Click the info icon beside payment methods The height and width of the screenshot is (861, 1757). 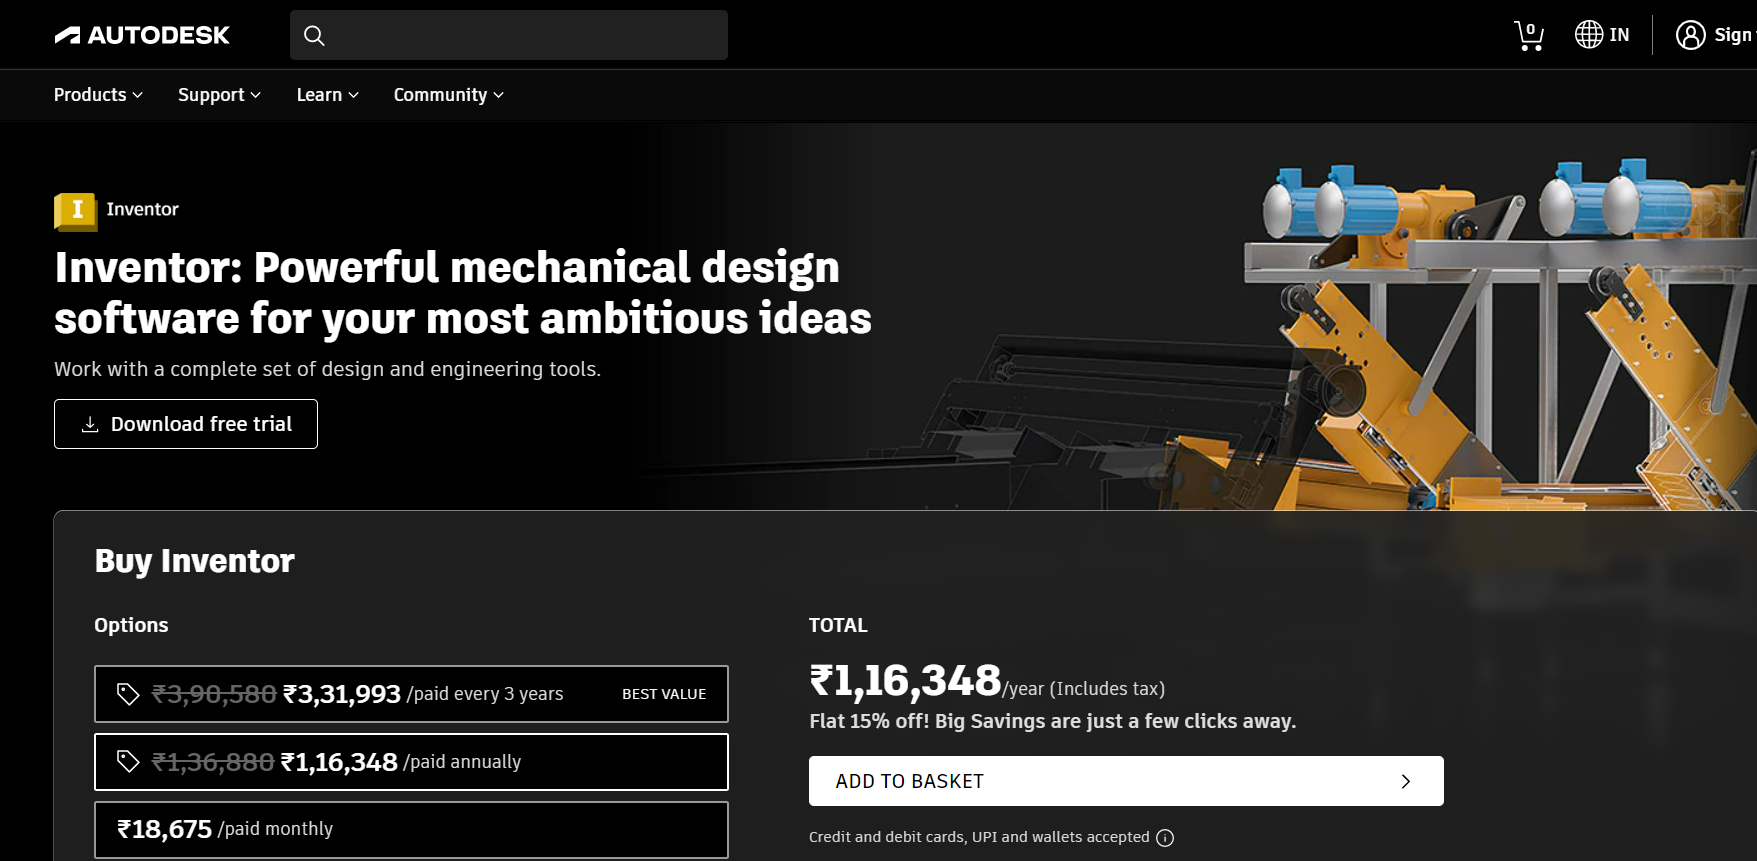pyautogui.click(x=1165, y=838)
